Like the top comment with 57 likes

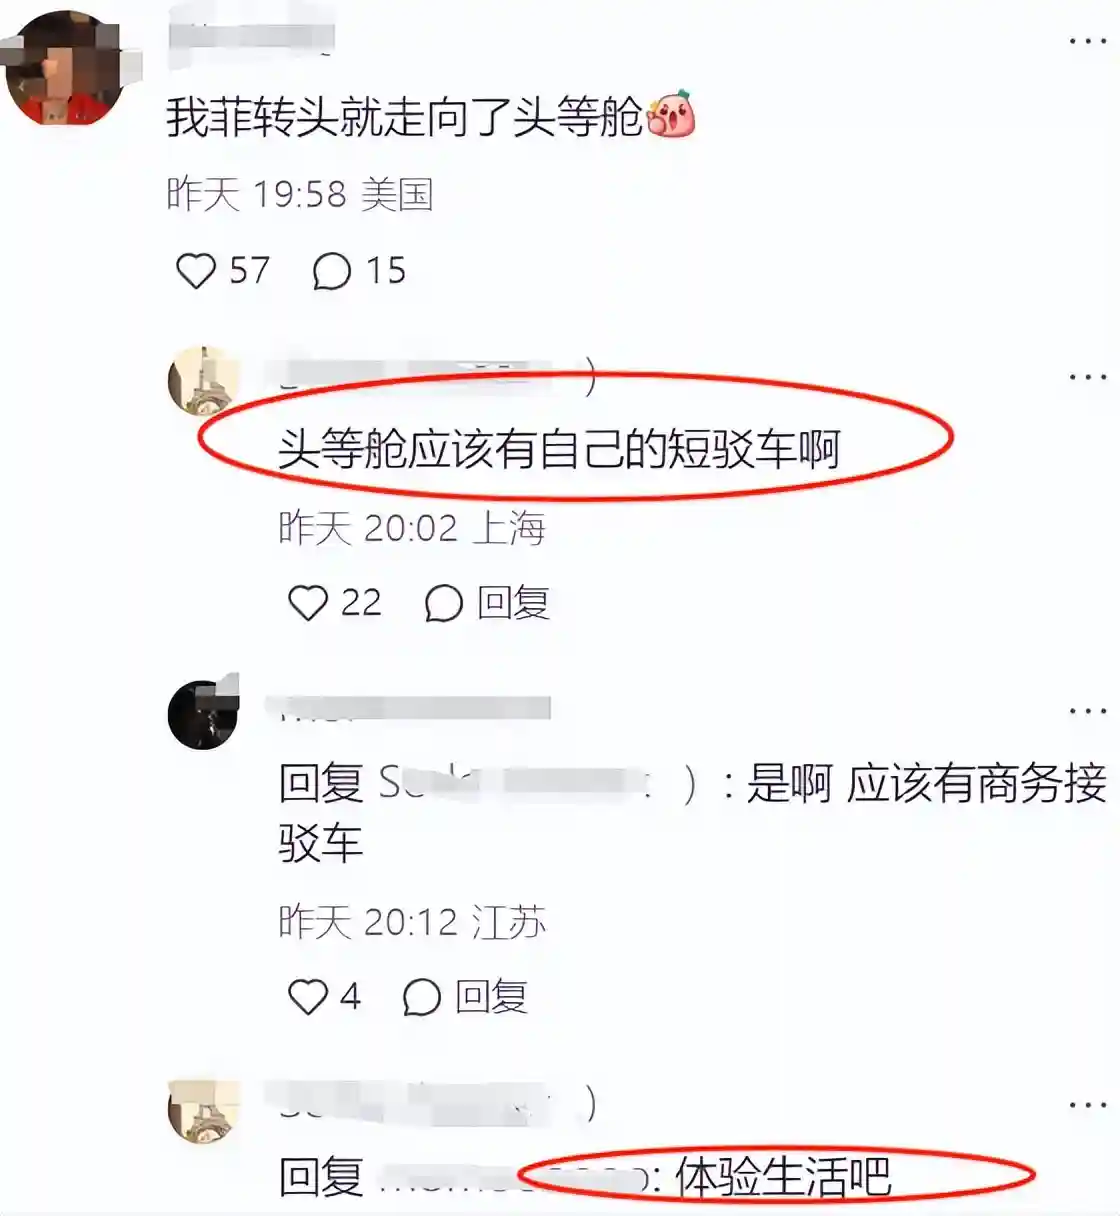click(x=196, y=271)
